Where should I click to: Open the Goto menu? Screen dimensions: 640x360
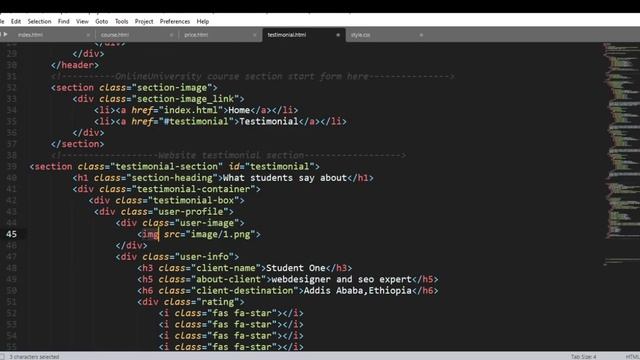[x=102, y=21]
